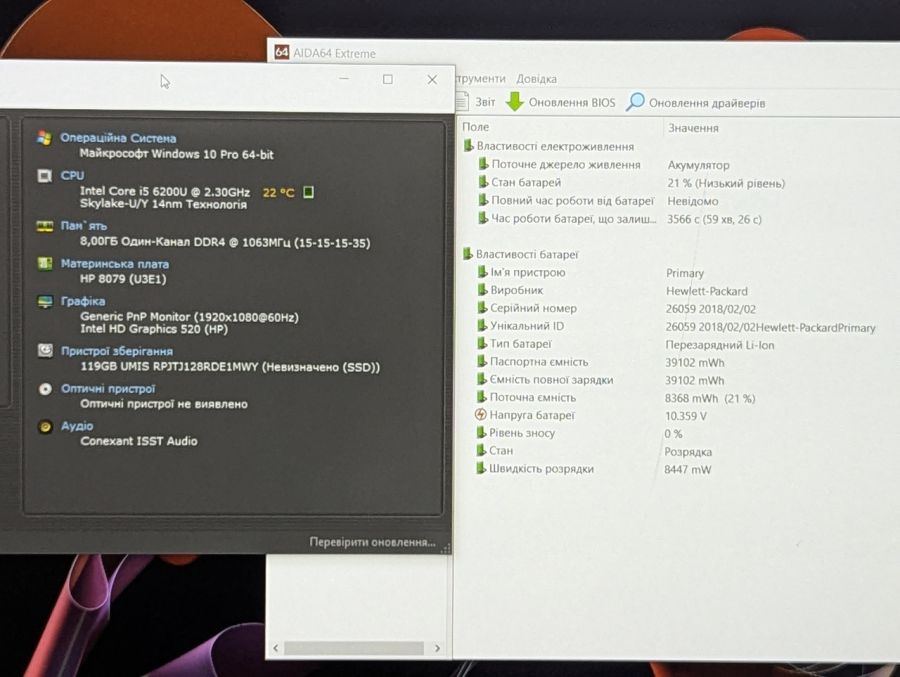Click the battery icon next to Серійний номер
Screen dimensions: 900x677
coord(483,308)
